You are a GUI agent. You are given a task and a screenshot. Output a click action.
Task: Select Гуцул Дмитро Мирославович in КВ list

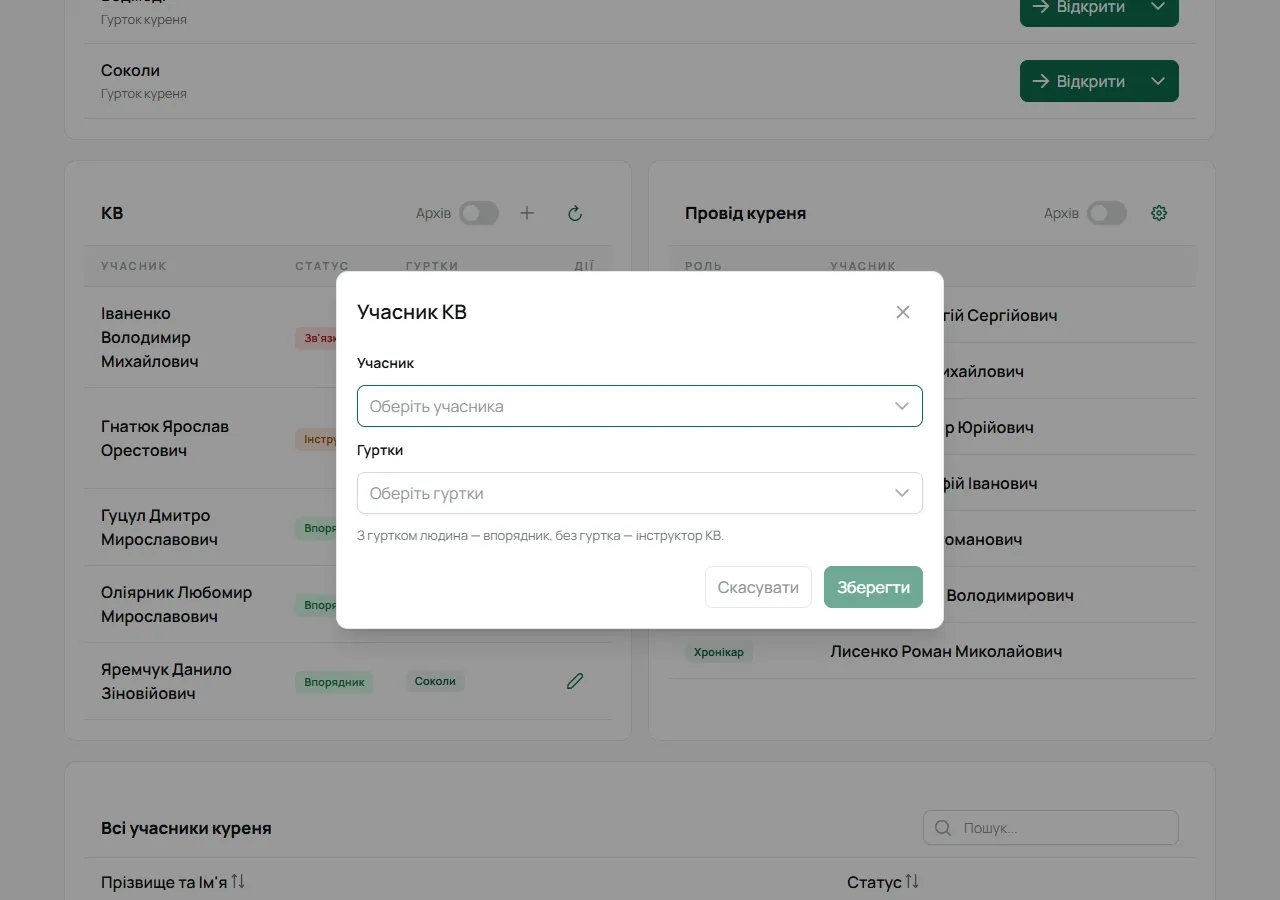[x=159, y=527]
